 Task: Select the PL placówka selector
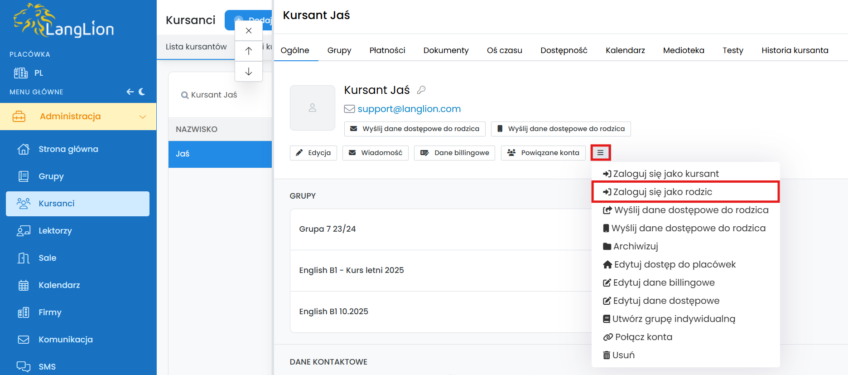click(31, 73)
